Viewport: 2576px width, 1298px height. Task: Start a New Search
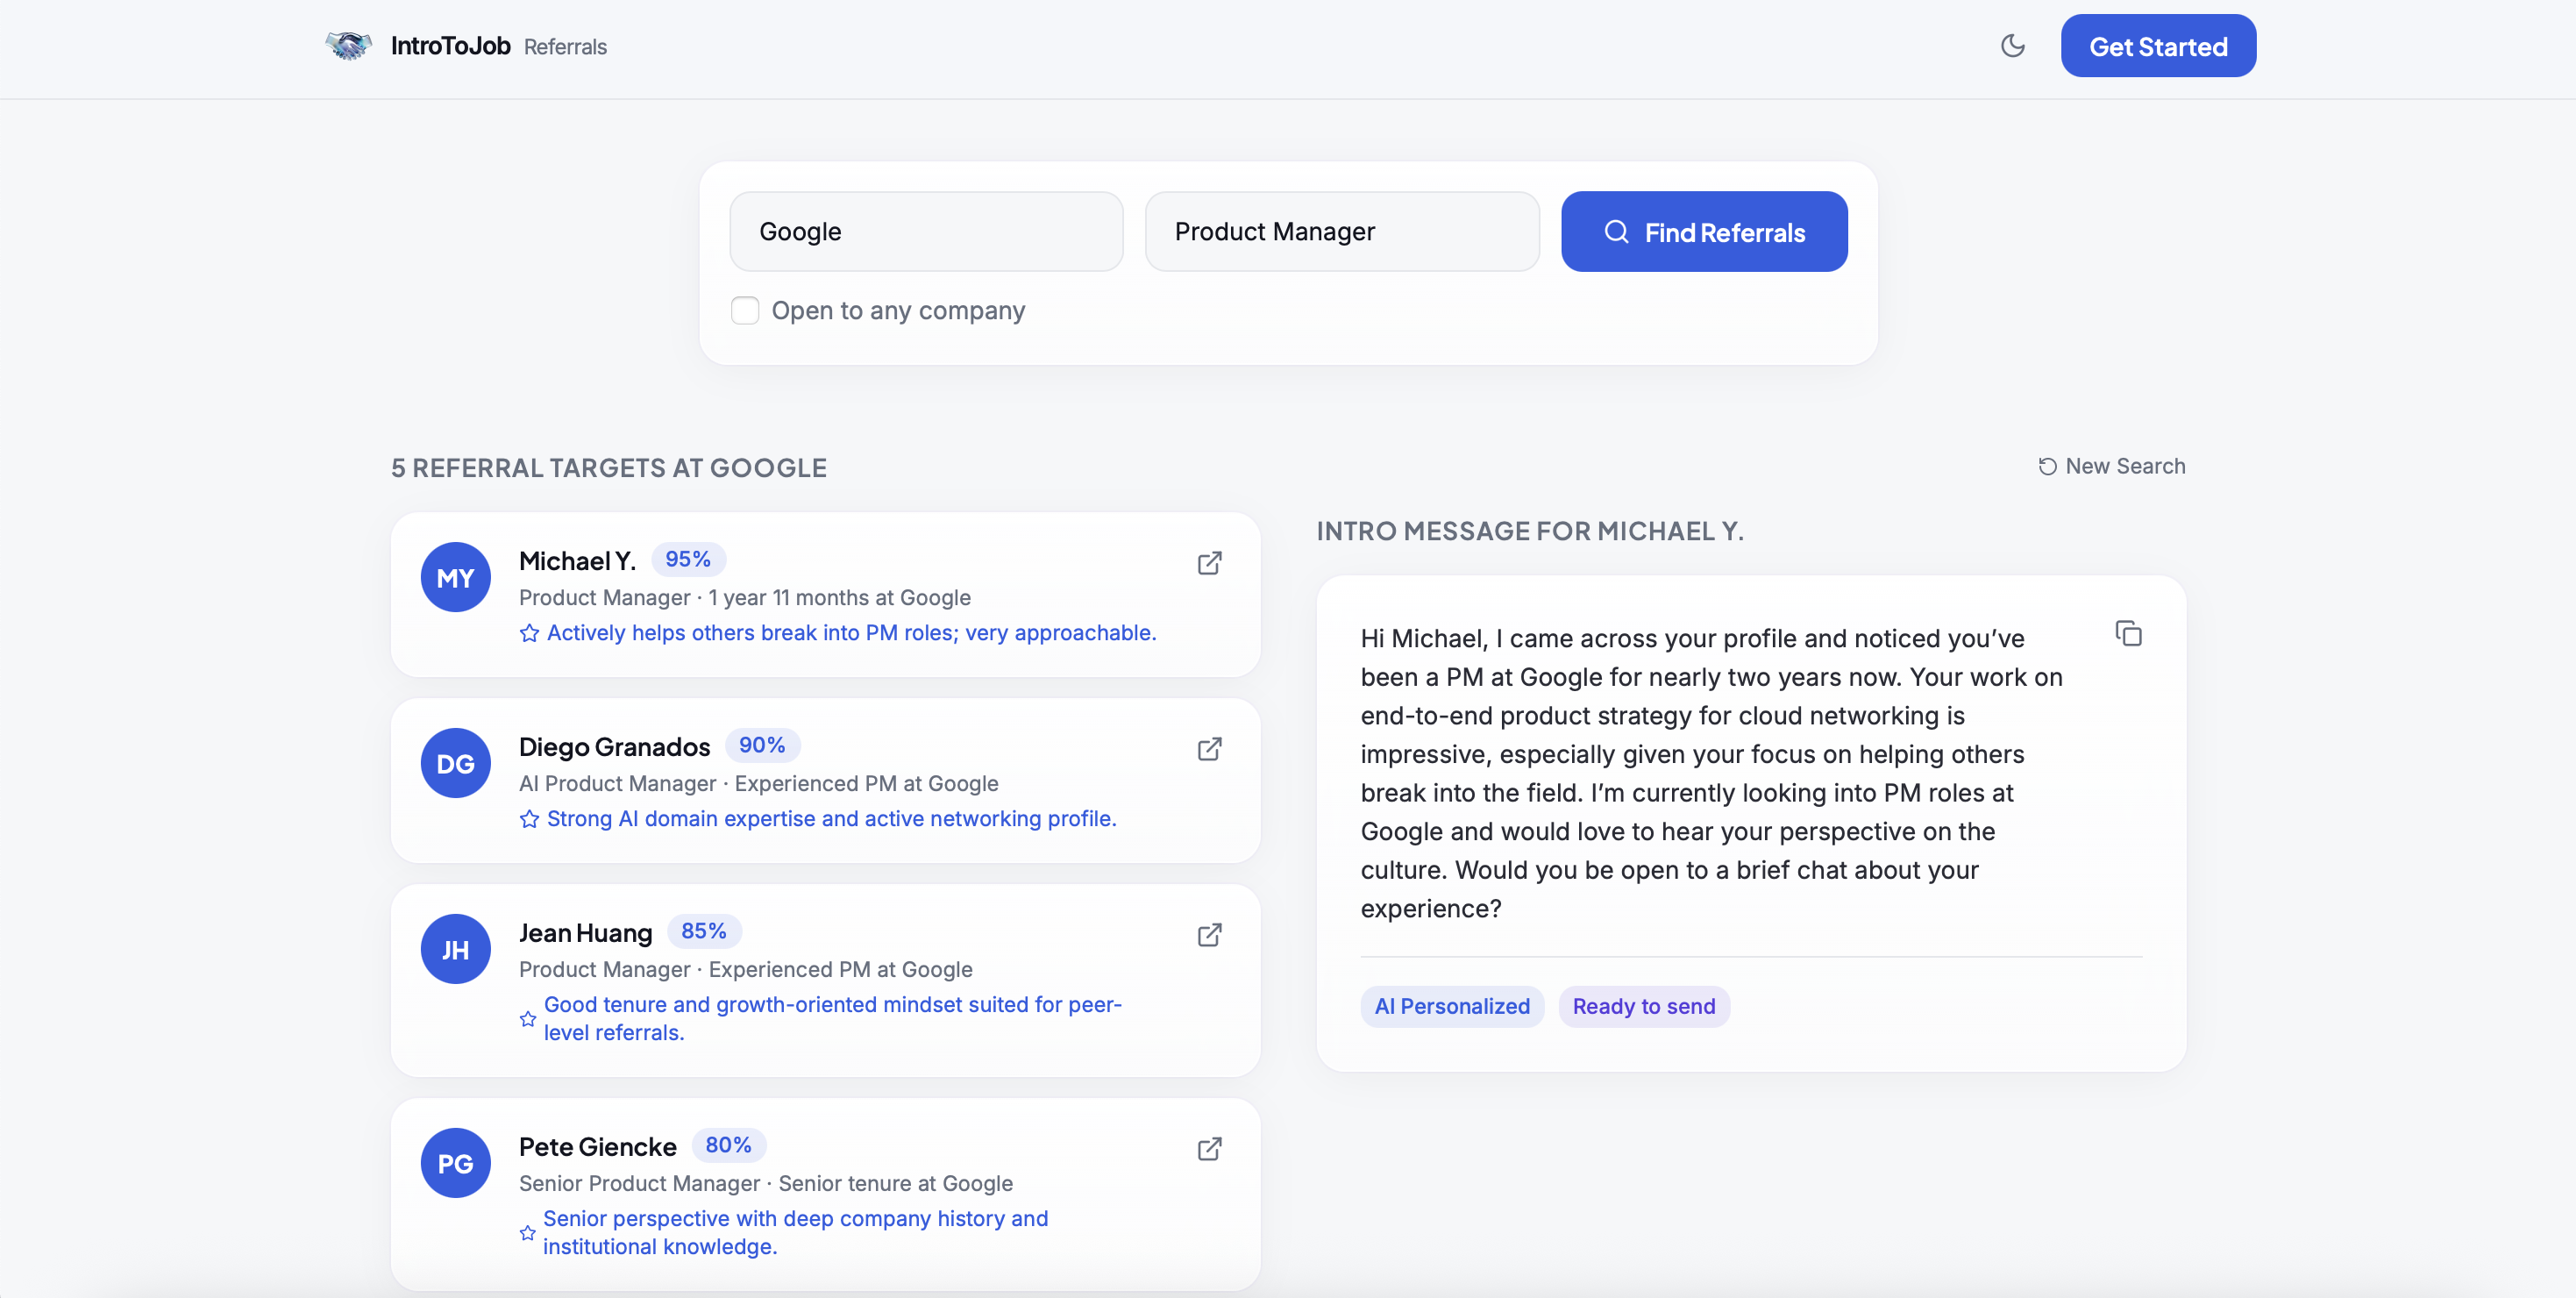coord(2111,466)
